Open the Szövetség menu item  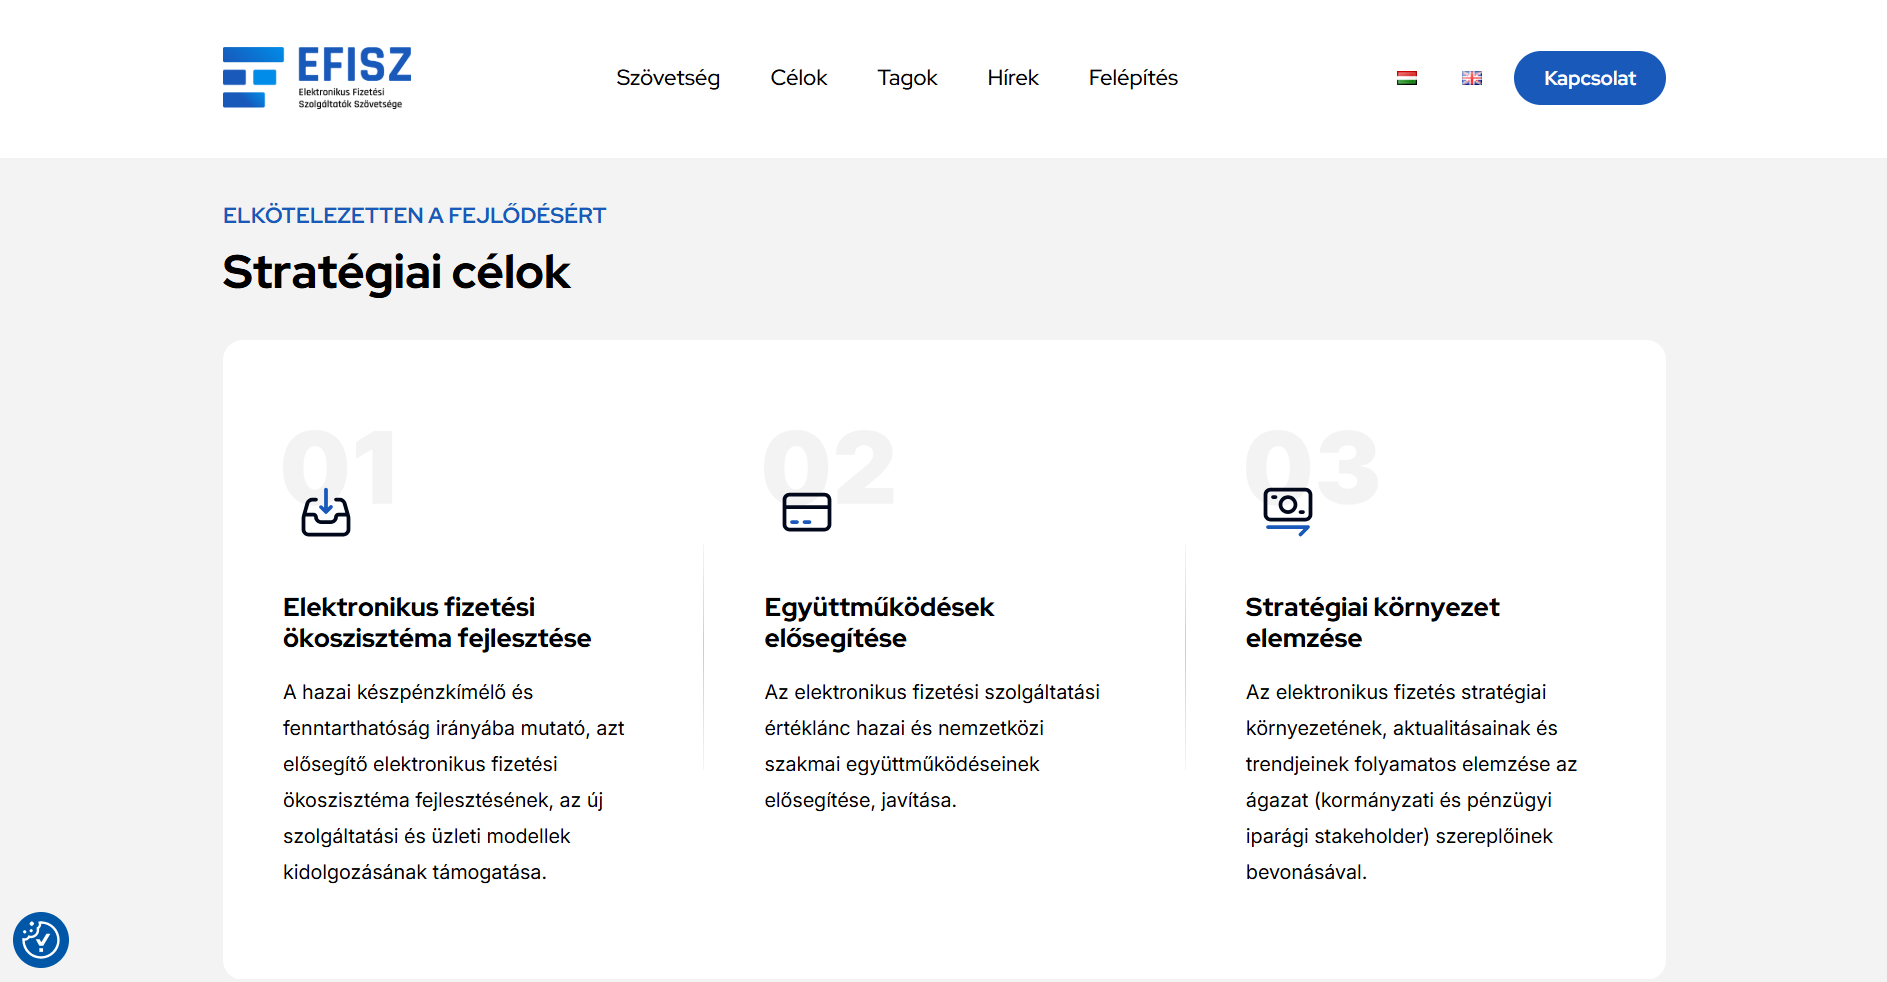pos(668,78)
